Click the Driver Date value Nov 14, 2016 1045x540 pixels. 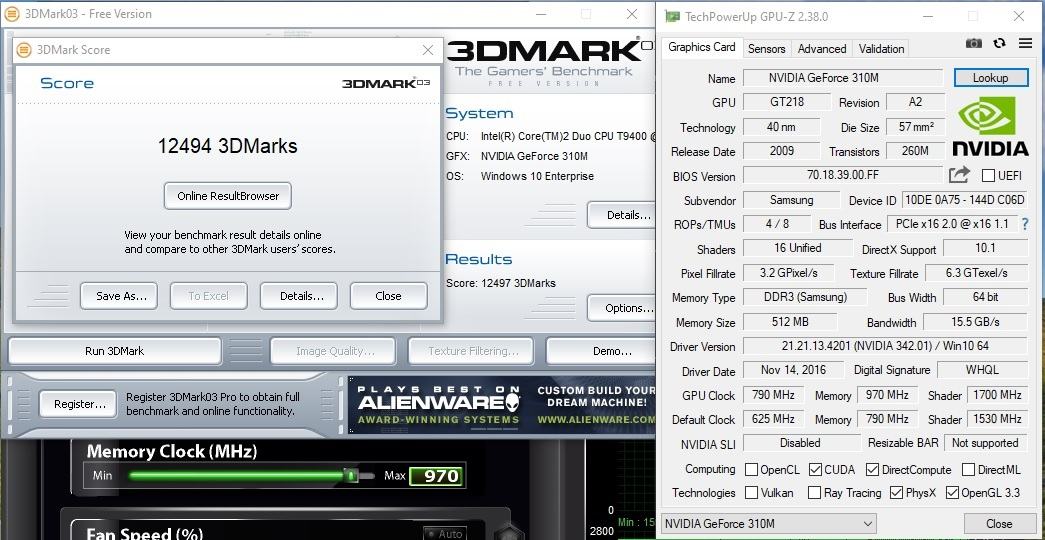793,370
